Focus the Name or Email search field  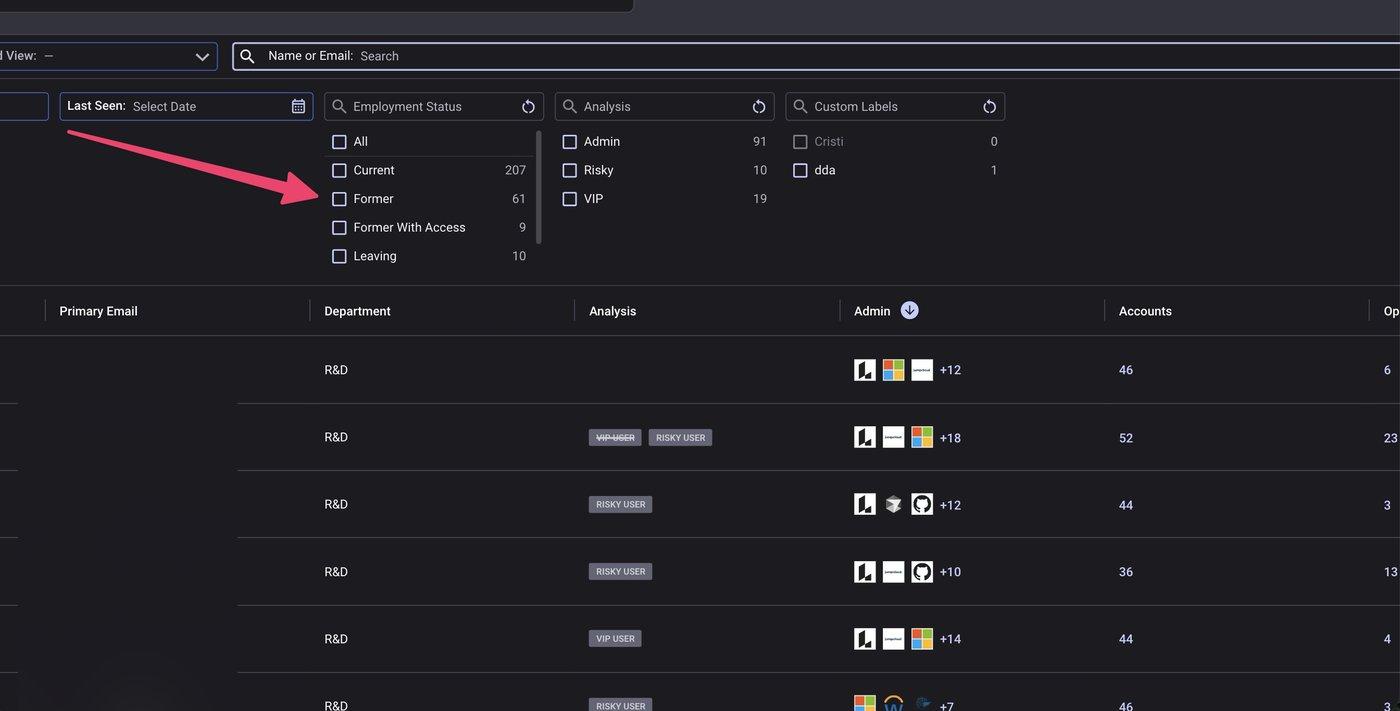[x=816, y=56]
